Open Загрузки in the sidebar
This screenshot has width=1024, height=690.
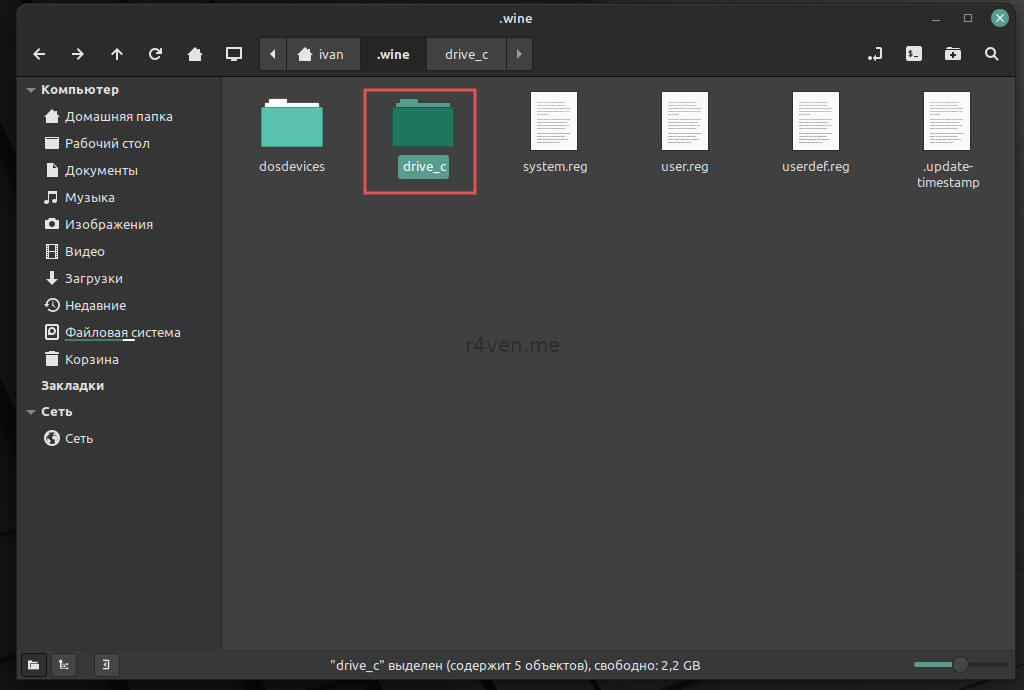[x=93, y=278]
